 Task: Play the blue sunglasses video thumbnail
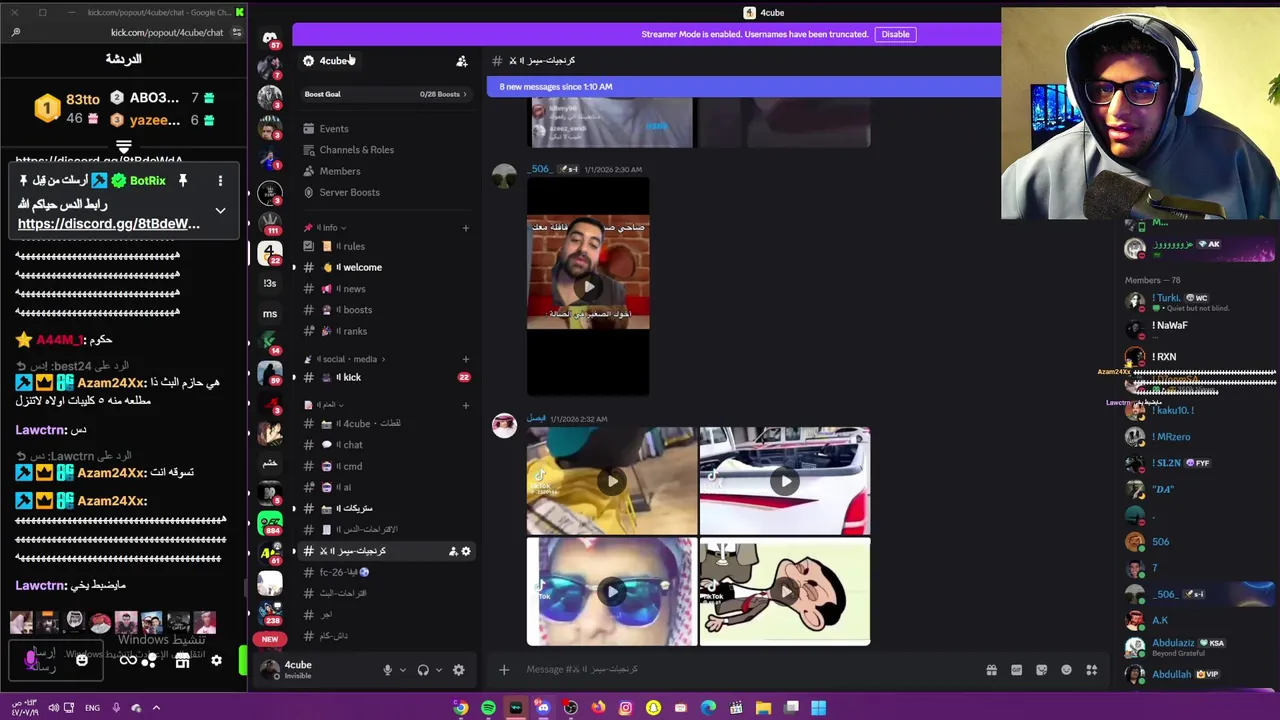tap(612, 592)
